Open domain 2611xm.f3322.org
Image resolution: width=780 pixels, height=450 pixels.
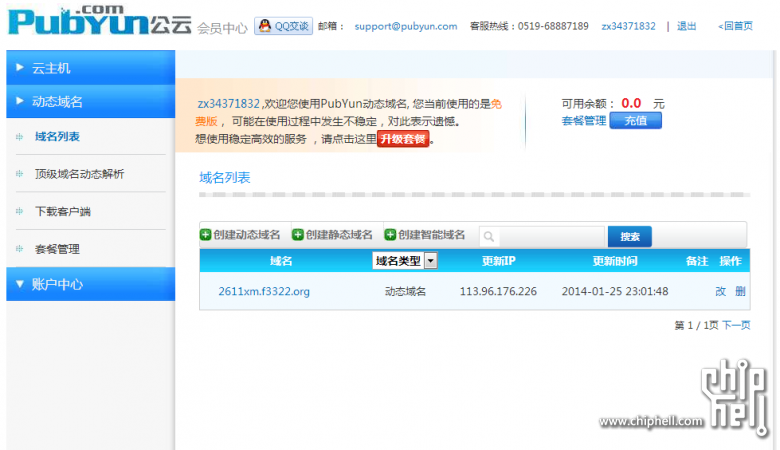point(264,291)
